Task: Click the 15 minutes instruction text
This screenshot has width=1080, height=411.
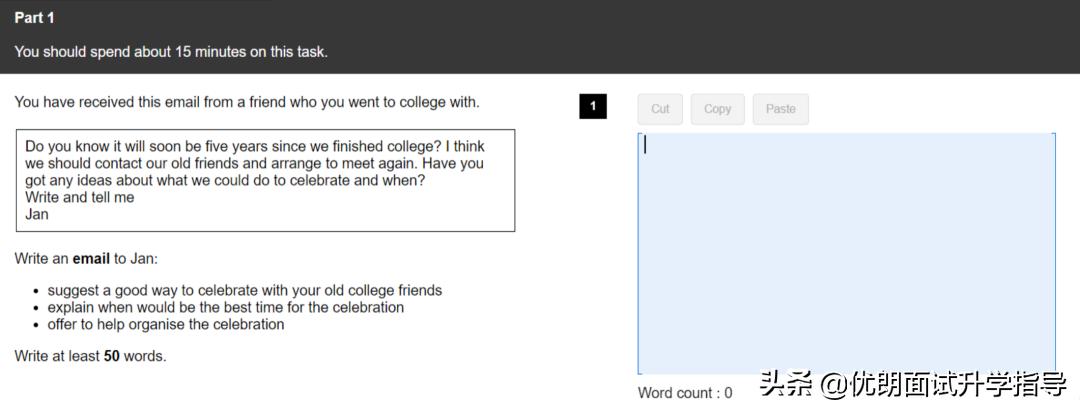Action: [171, 52]
